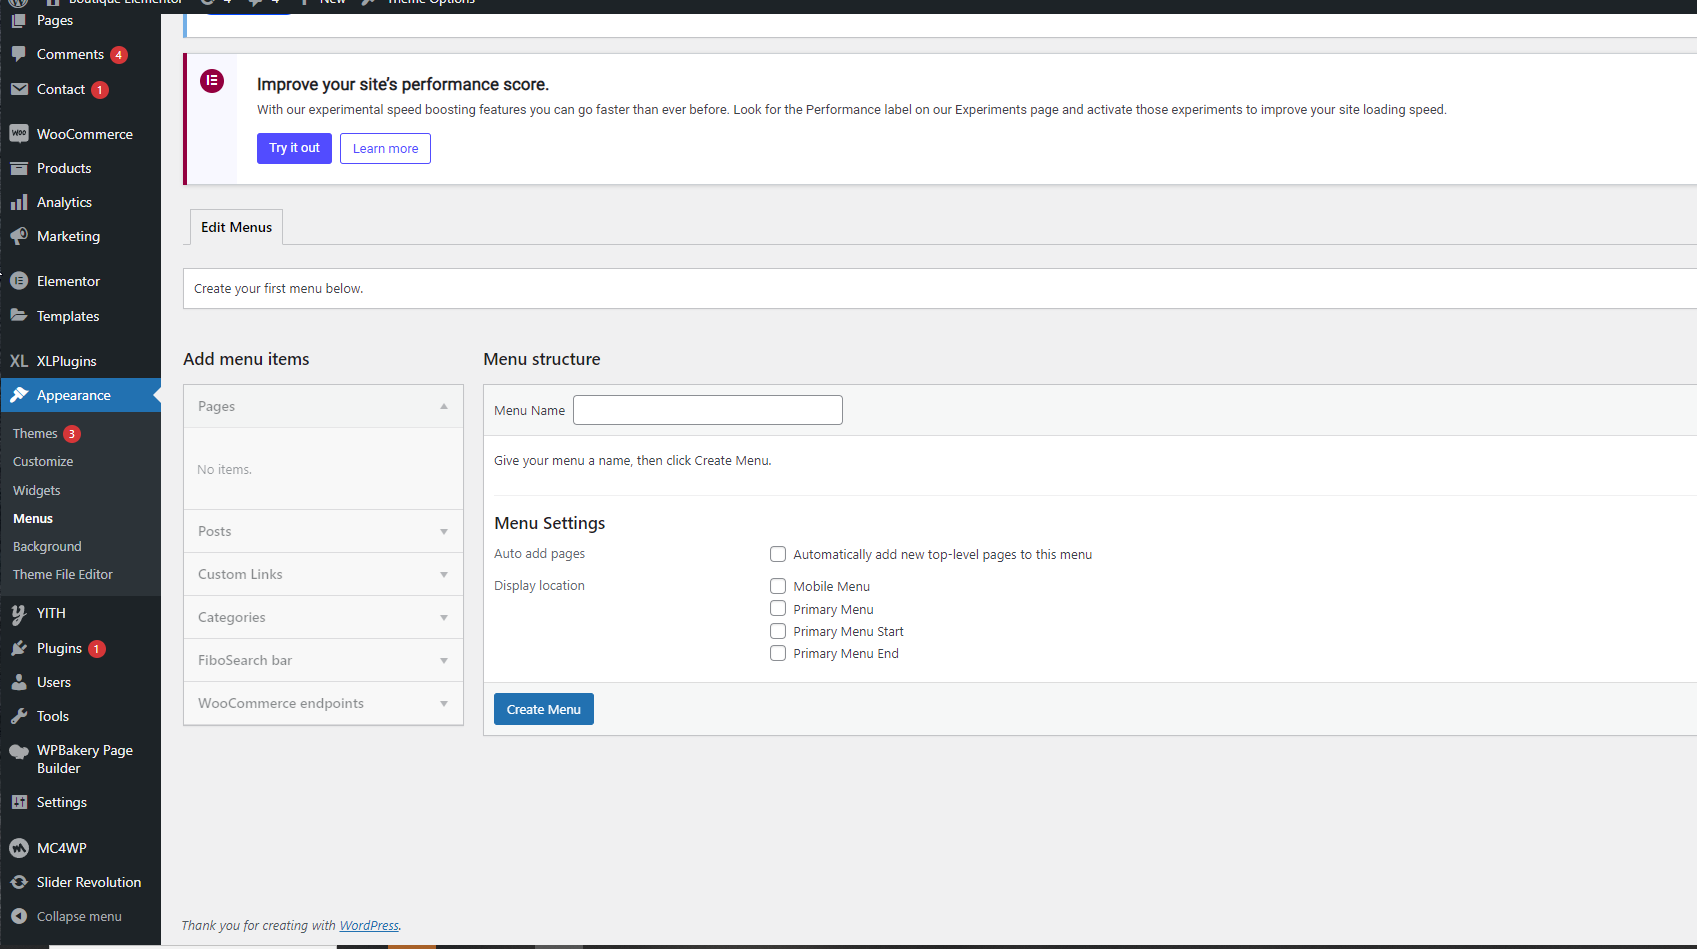The image size is (1697, 949).
Task: Click the Plugins update badge 1
Action: 97,649
